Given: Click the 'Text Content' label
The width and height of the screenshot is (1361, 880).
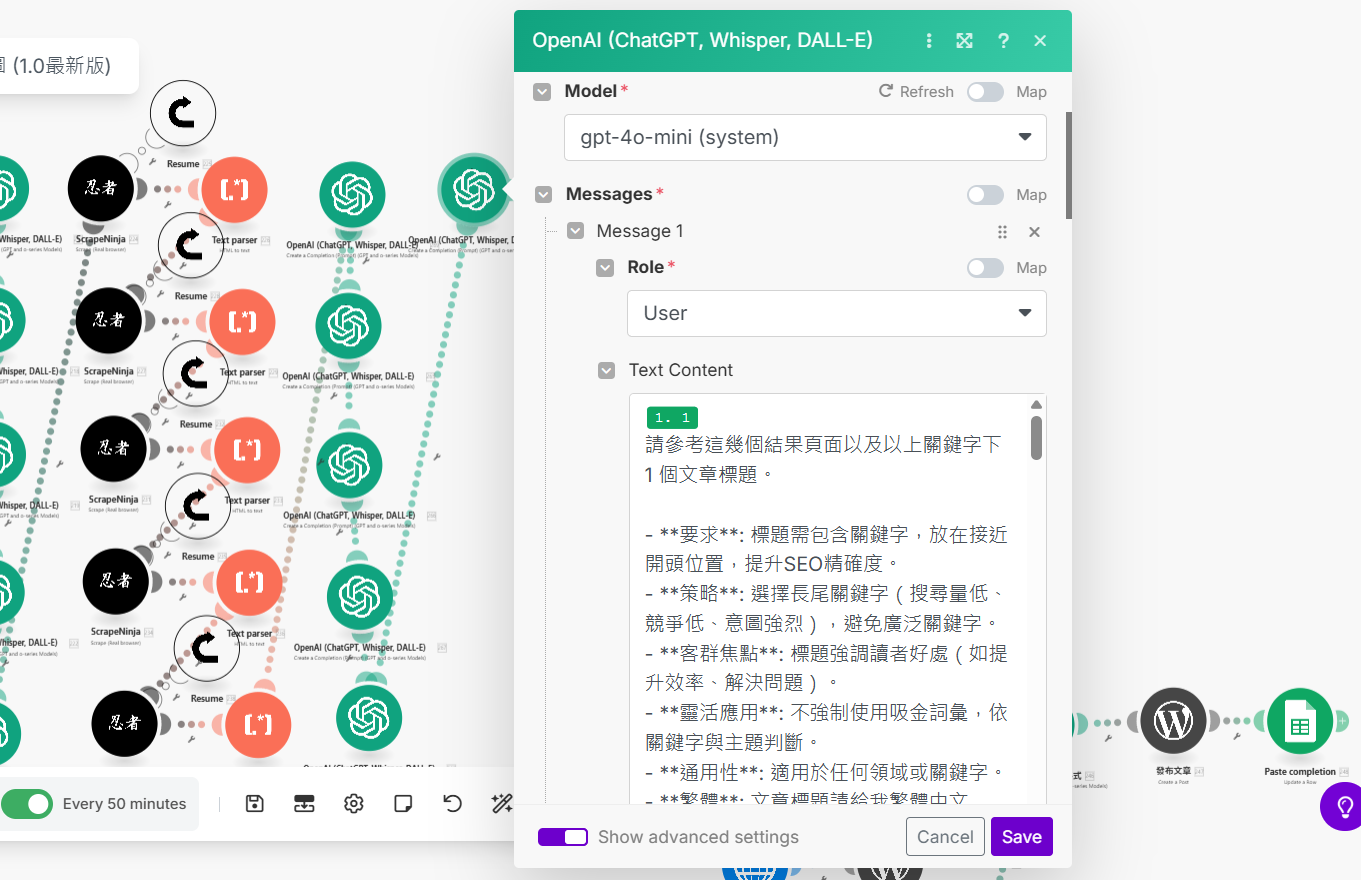Looking at the screenshot, I should click(681, 370).
